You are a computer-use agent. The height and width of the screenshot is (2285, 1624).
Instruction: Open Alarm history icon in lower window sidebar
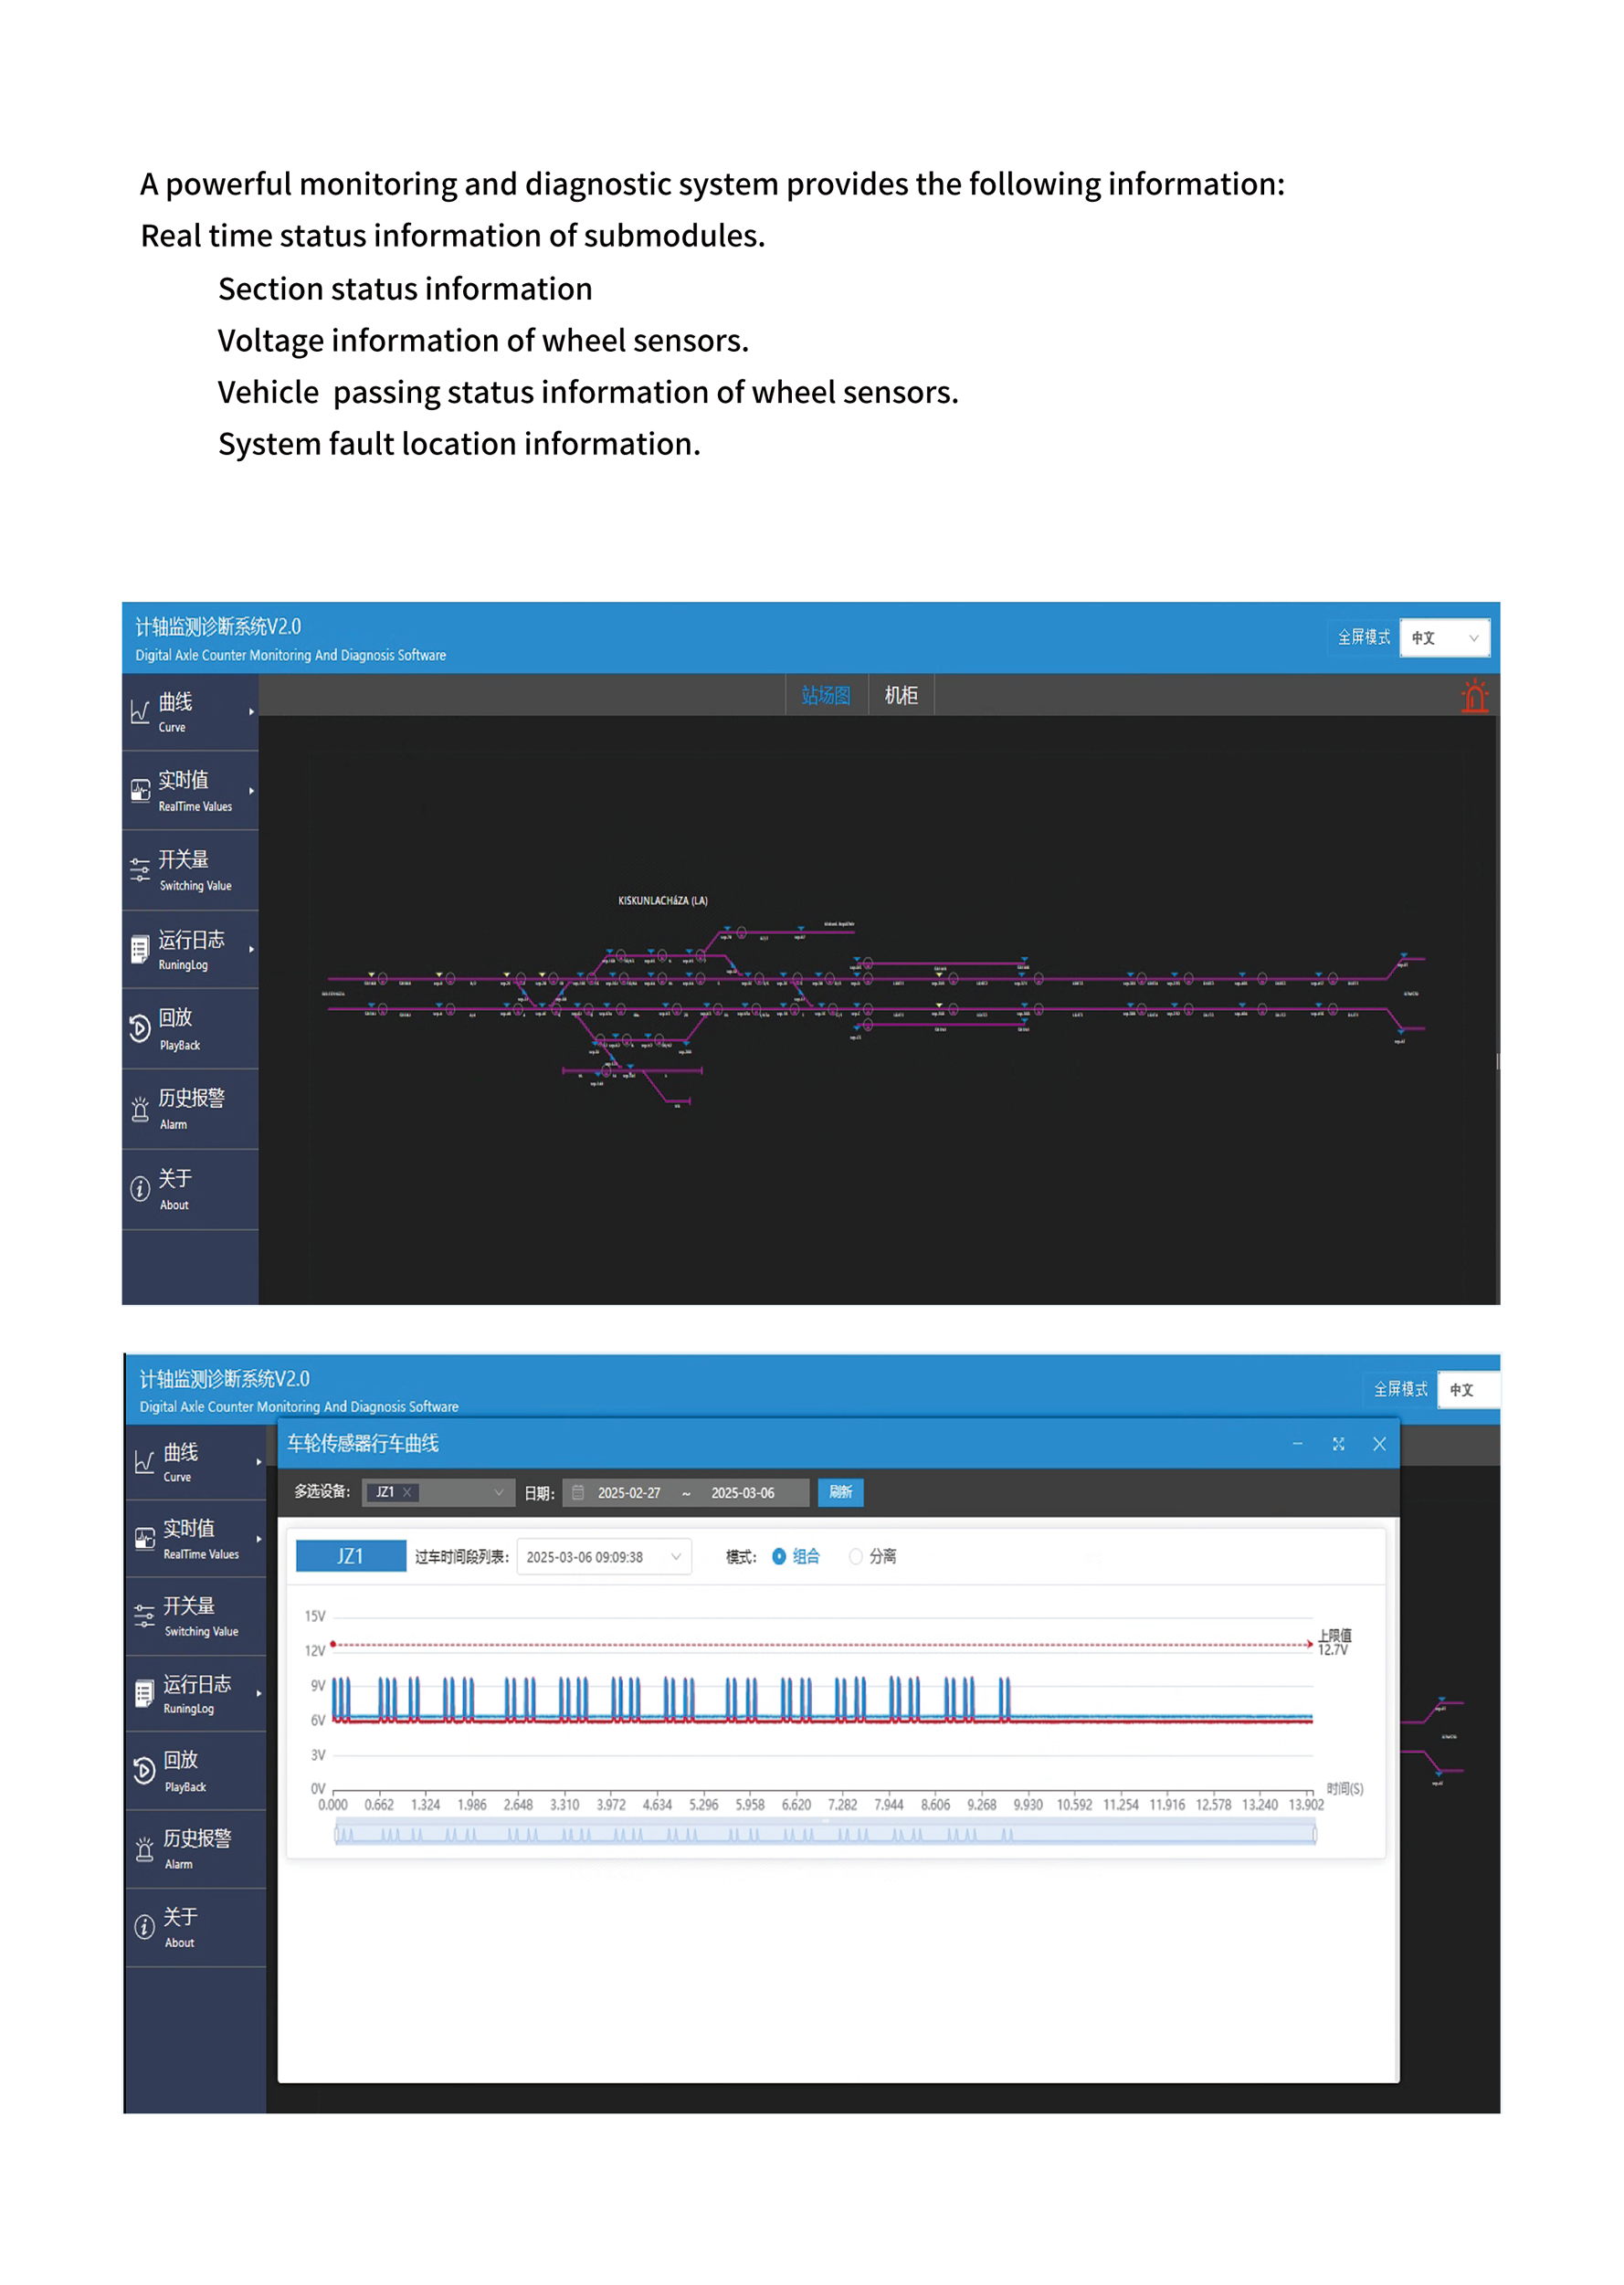[145, 1849]
